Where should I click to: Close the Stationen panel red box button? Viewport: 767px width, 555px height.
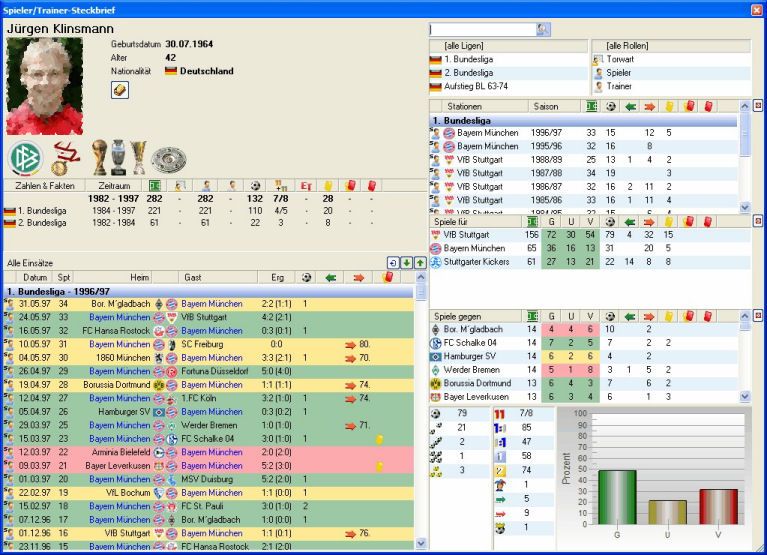click(758, 106)
